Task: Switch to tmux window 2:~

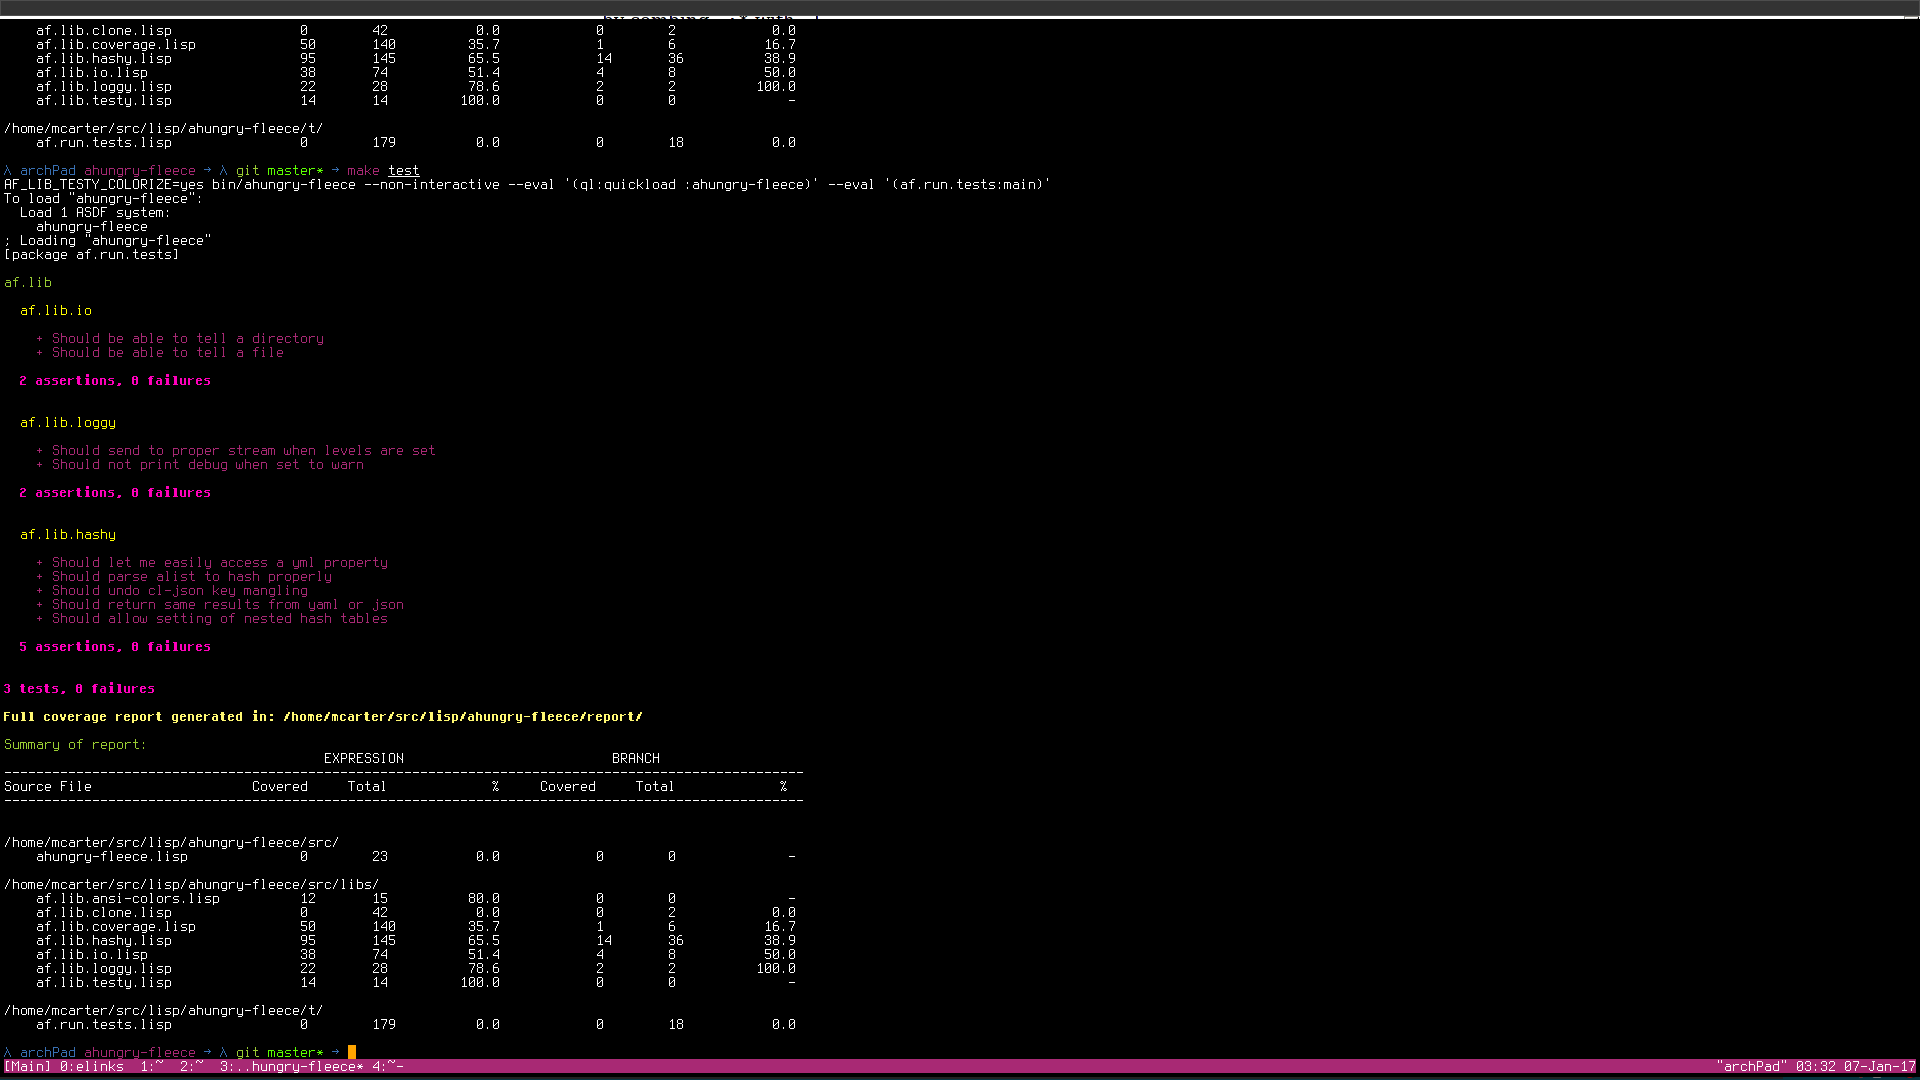Action: coord(191,1067)
